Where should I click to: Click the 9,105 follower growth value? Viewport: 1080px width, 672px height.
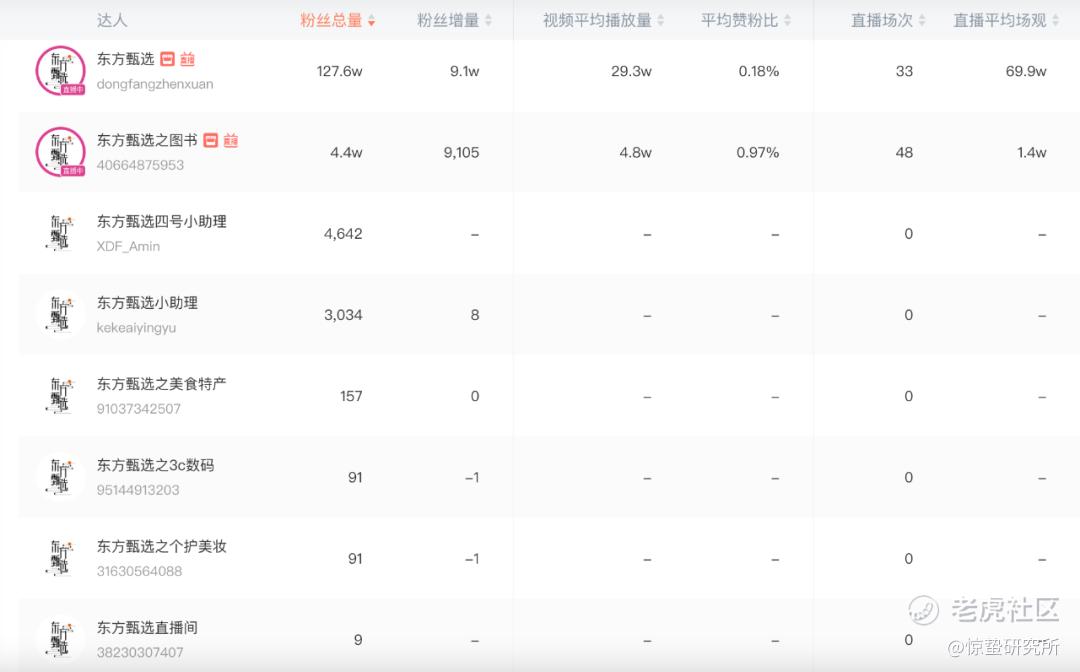pyautogui.click(x=461, y=152)
